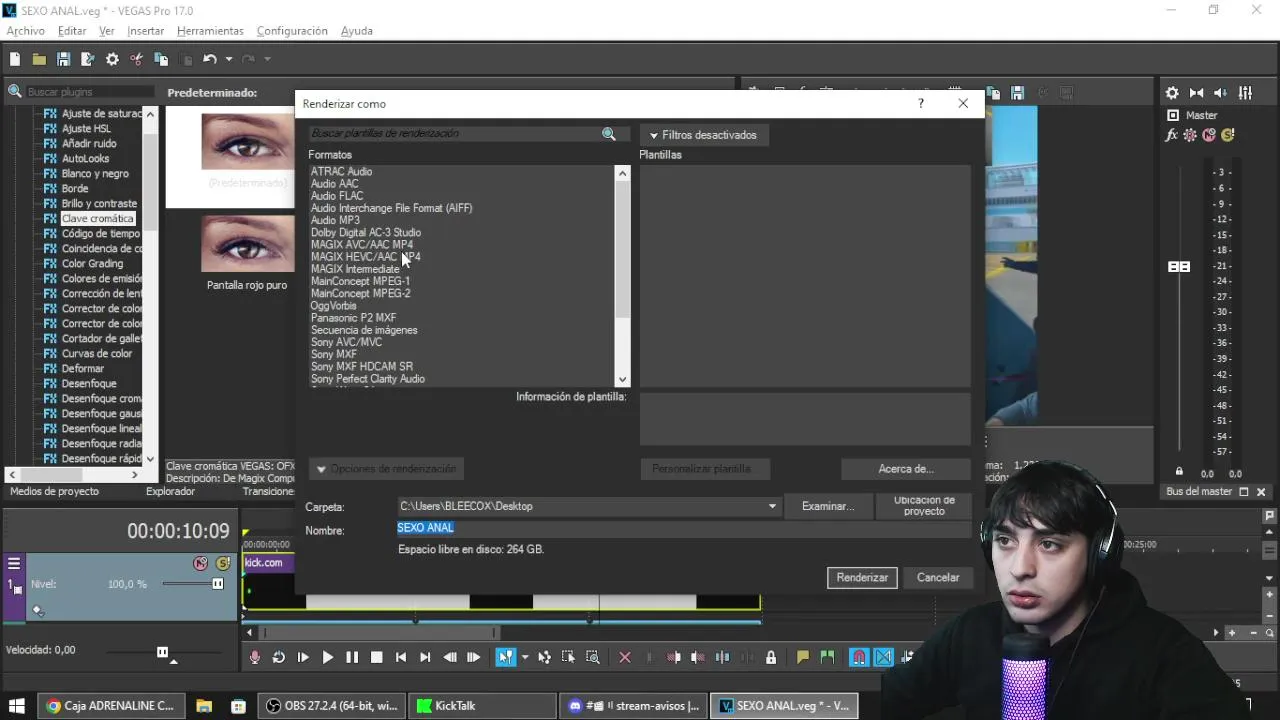
Task: Click the Renderizar button
Action: click(x=862, y=578)
